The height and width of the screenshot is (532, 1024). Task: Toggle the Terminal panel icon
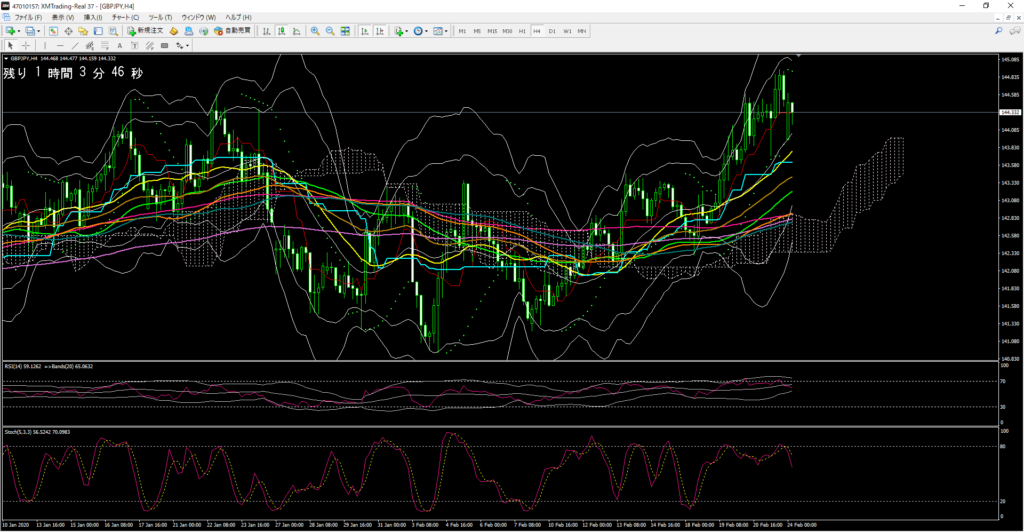tap(98, 31)
